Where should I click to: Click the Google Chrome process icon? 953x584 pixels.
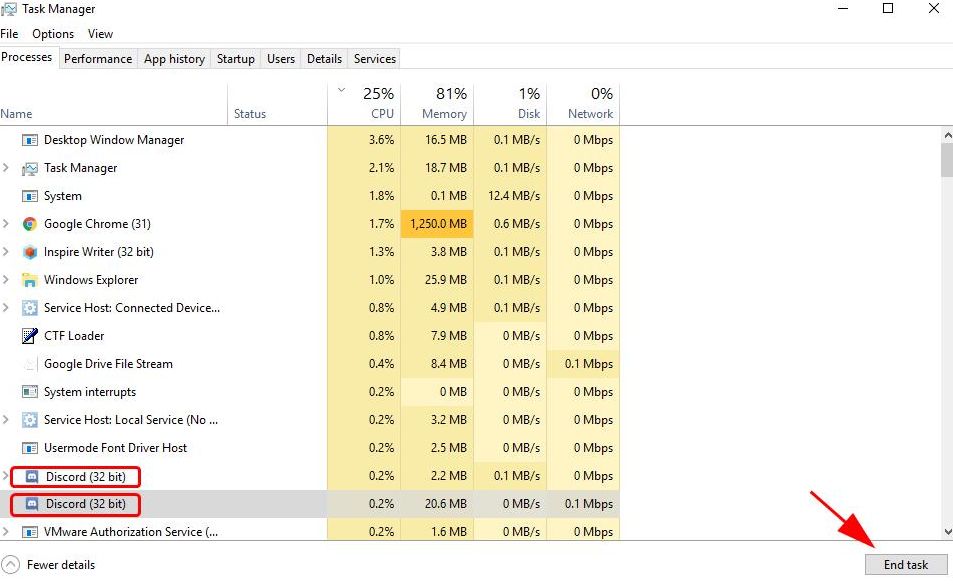click(30, 224)
